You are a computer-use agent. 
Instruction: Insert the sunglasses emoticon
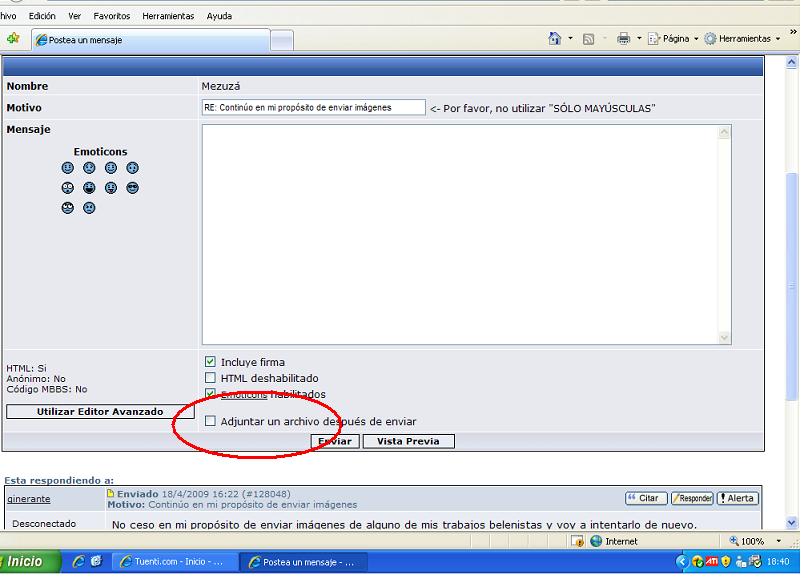[132, 188]
